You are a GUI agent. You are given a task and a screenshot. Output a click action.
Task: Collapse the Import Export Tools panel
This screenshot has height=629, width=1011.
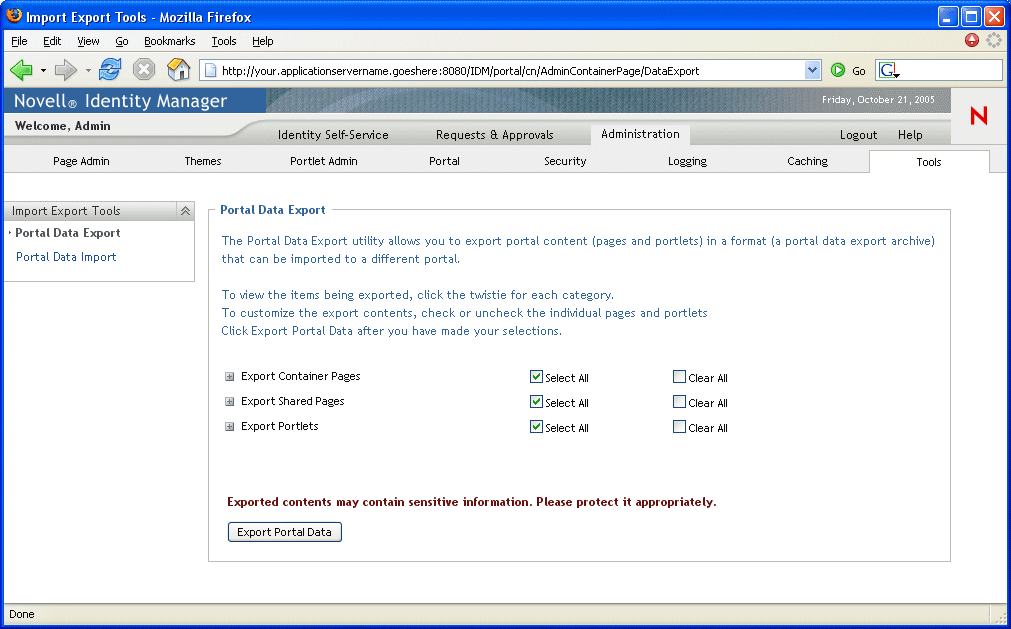(x=185, y=211)
